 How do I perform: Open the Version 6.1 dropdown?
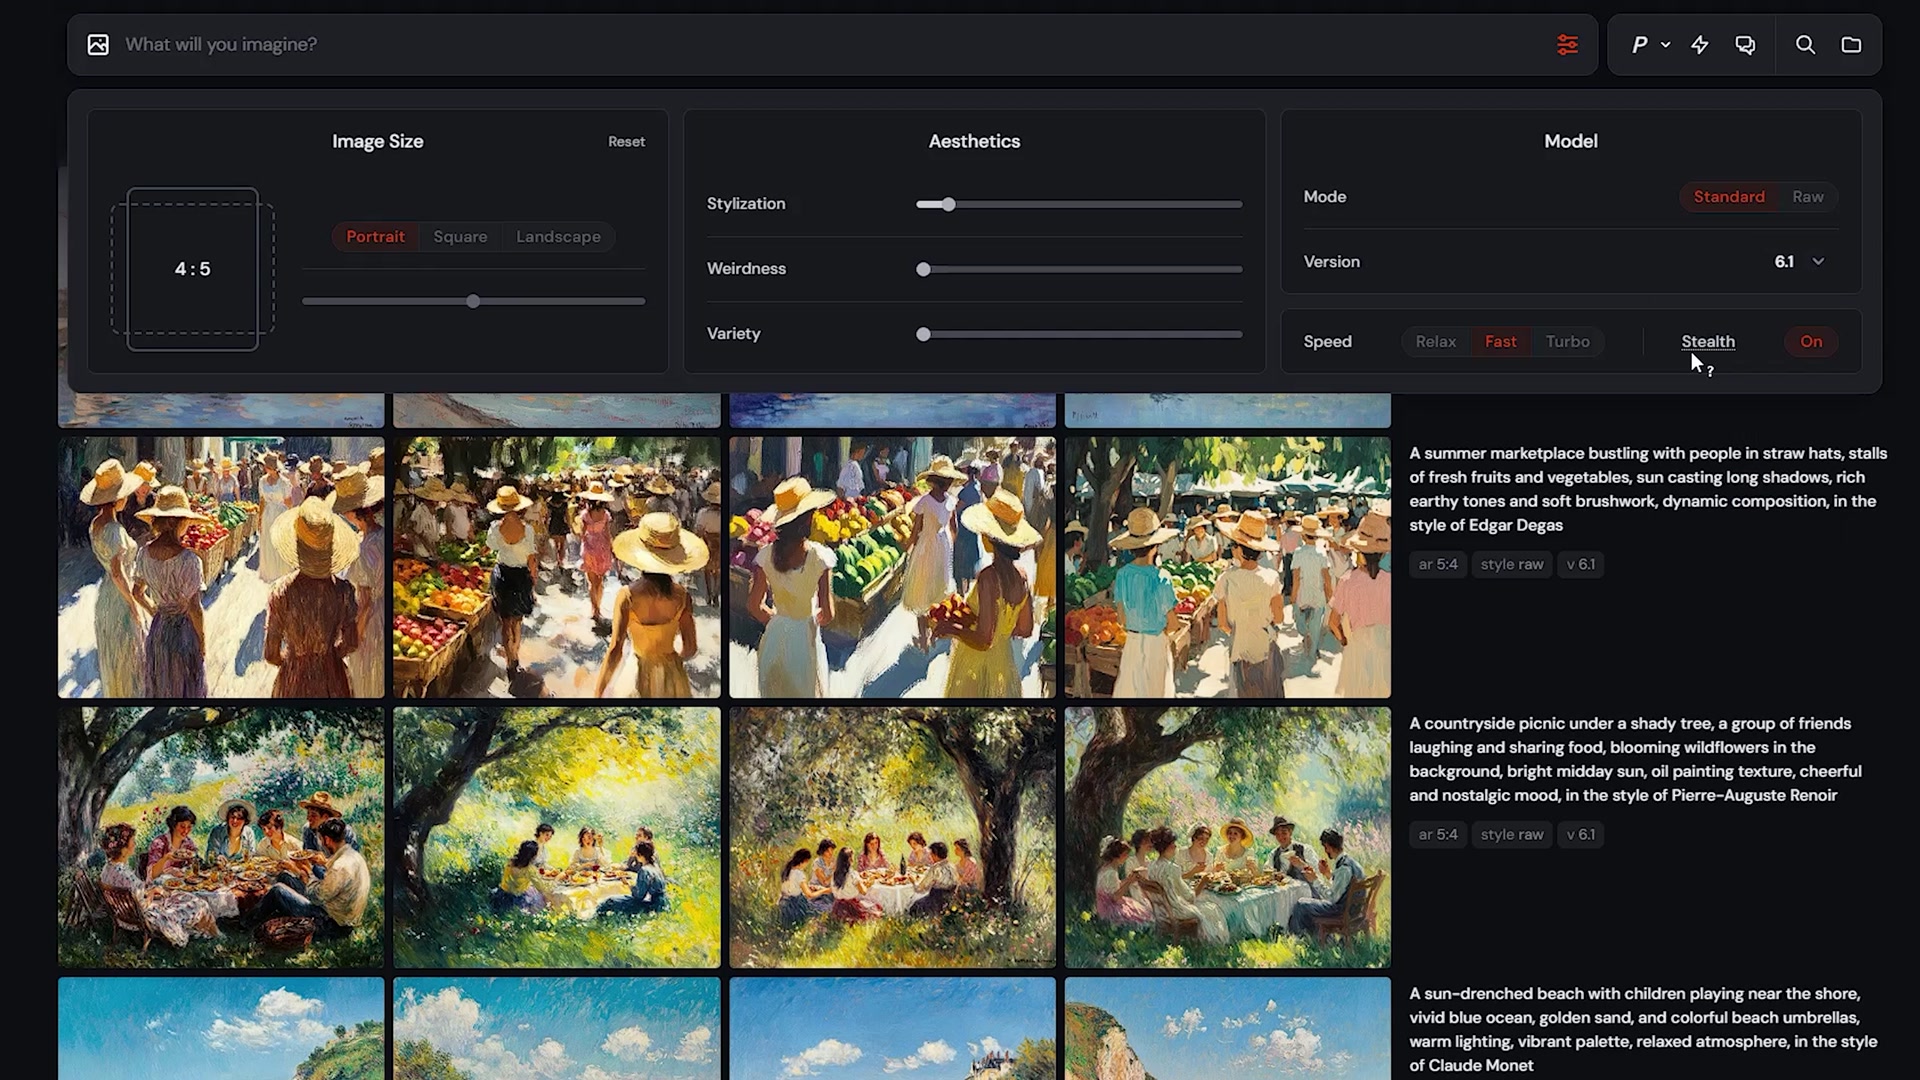(1800, 262)
